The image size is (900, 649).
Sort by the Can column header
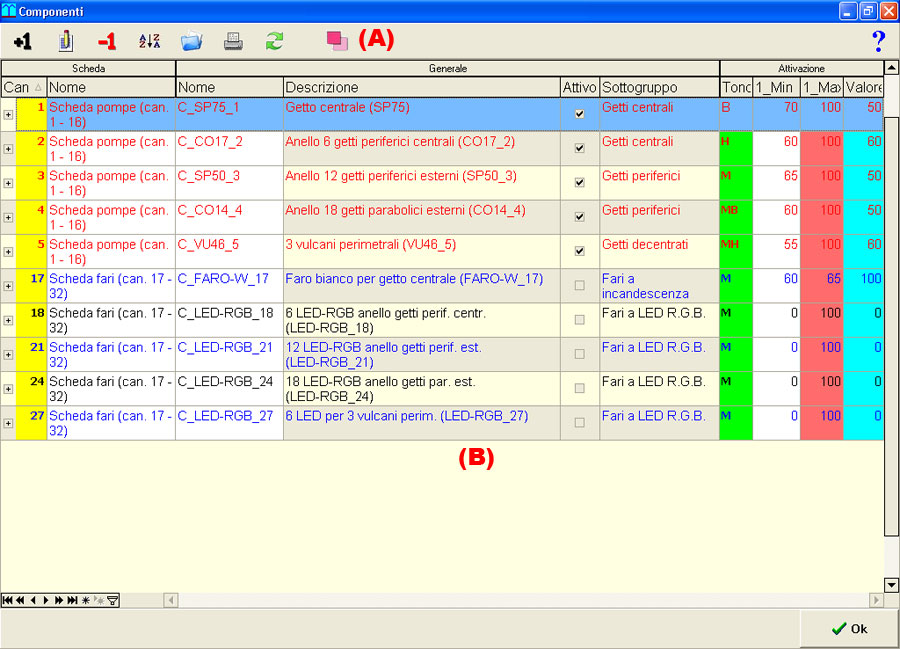pyautogui.click(x=24, y=87)
